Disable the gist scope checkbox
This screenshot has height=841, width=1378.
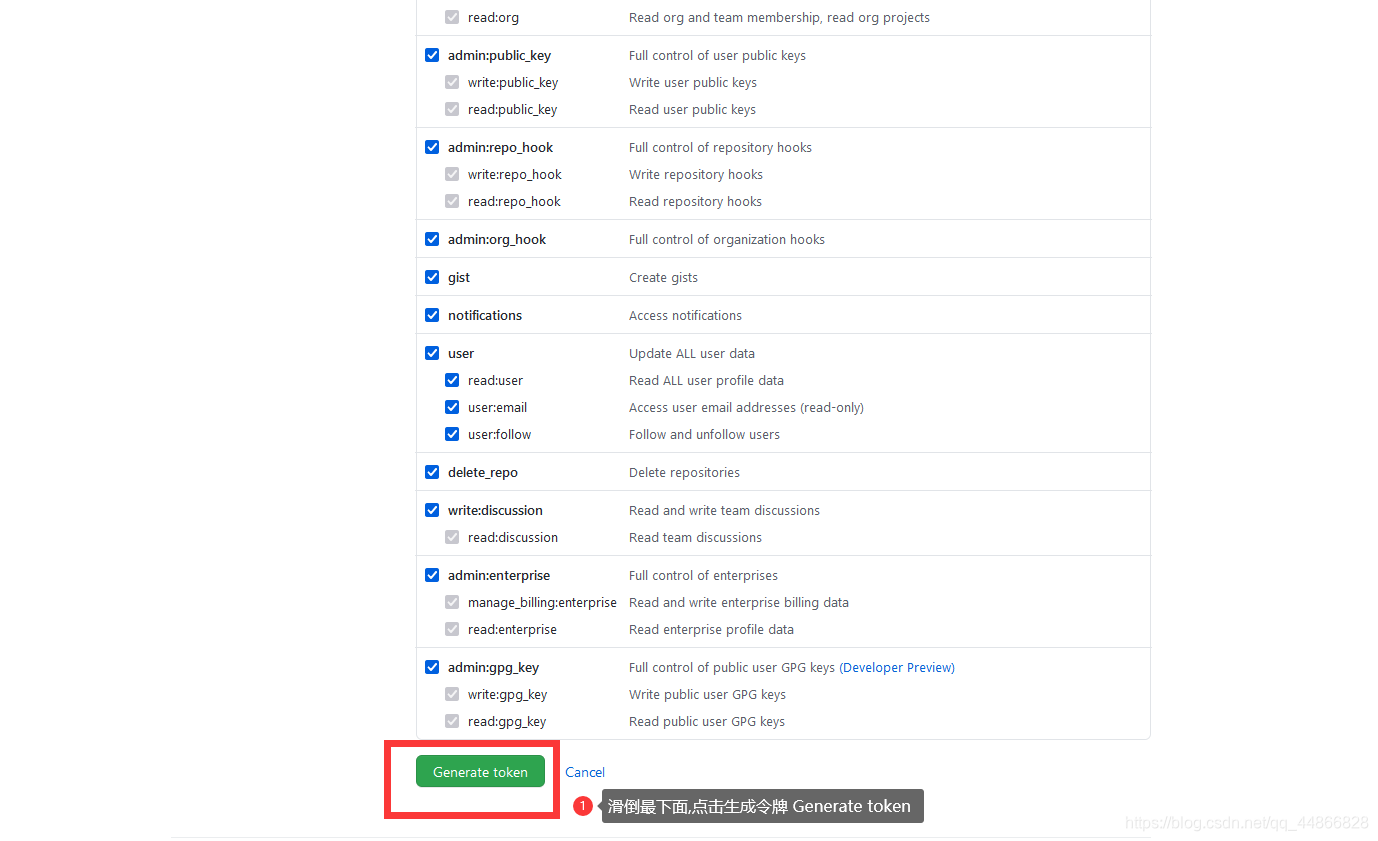(x=432, y=276)
